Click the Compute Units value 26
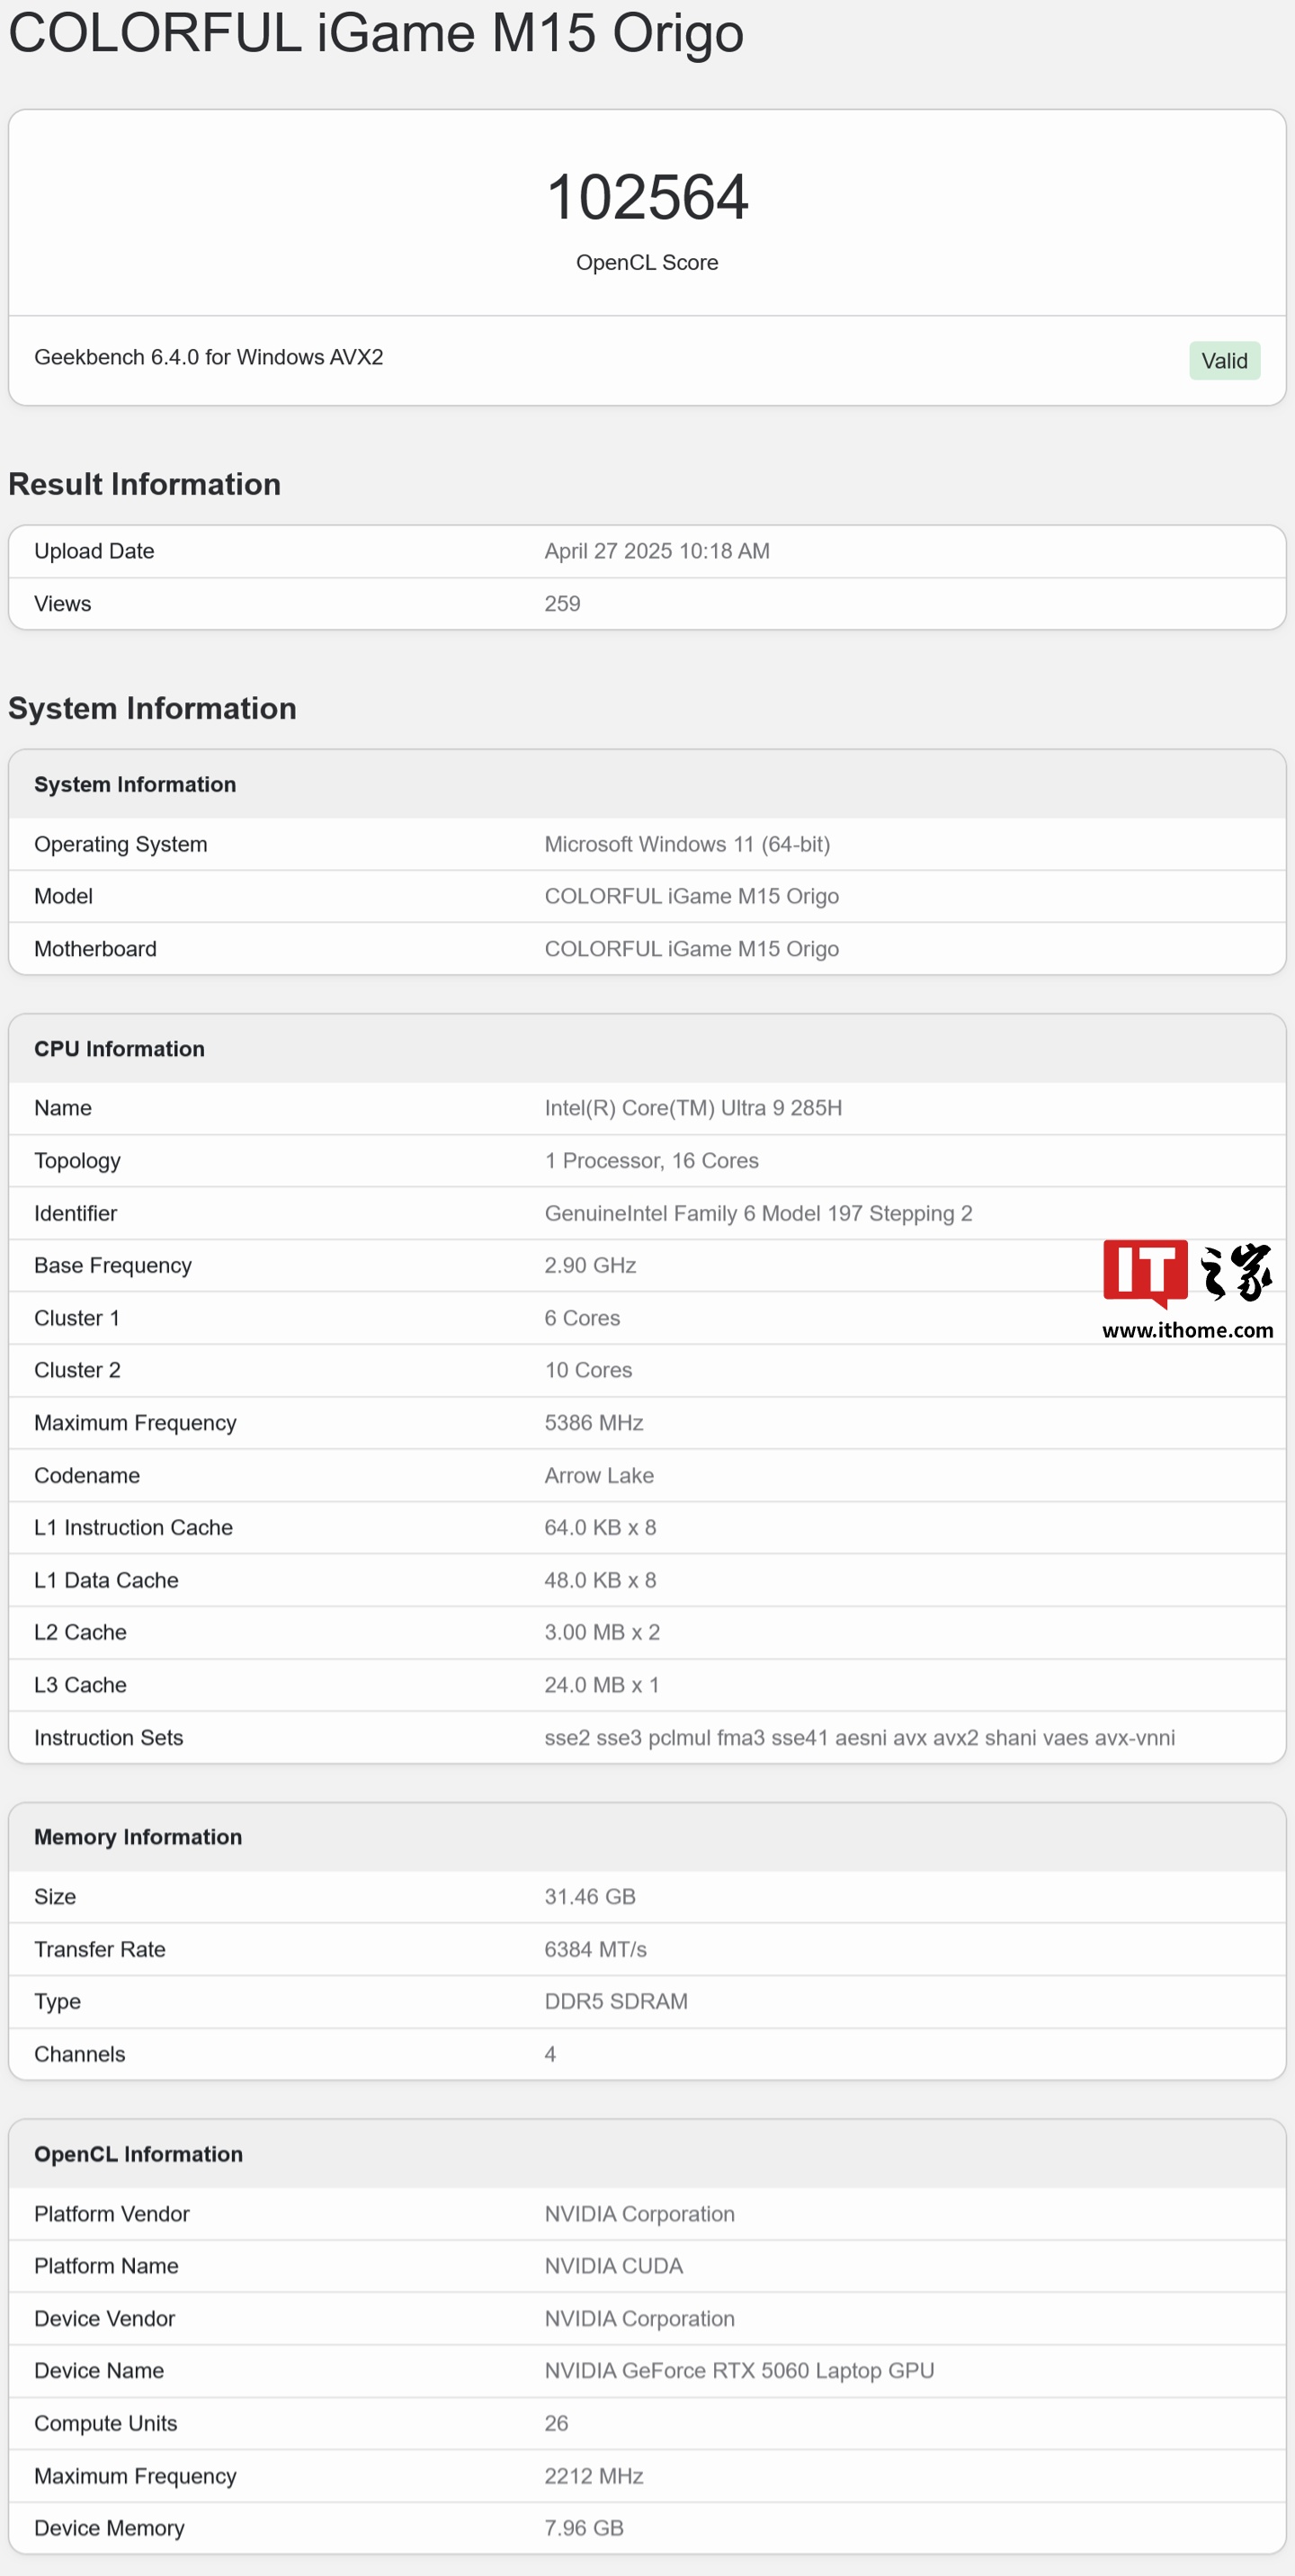 pos(556,2424)
